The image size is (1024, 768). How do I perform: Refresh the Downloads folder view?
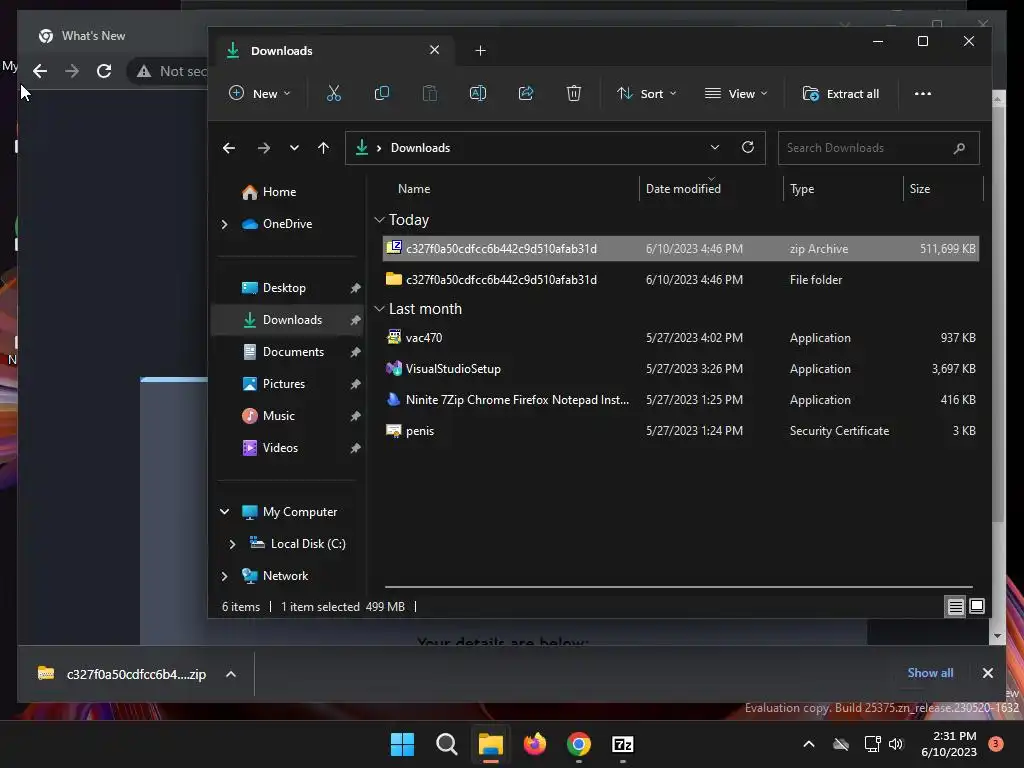coord(748,147)
